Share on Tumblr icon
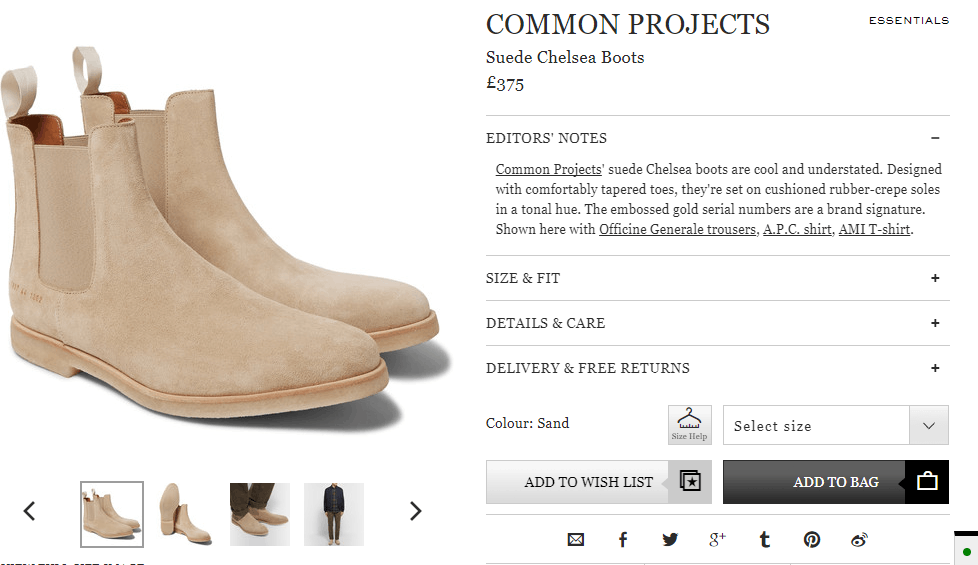Screen dimensions: 978x565 click(x=764, y=540)
